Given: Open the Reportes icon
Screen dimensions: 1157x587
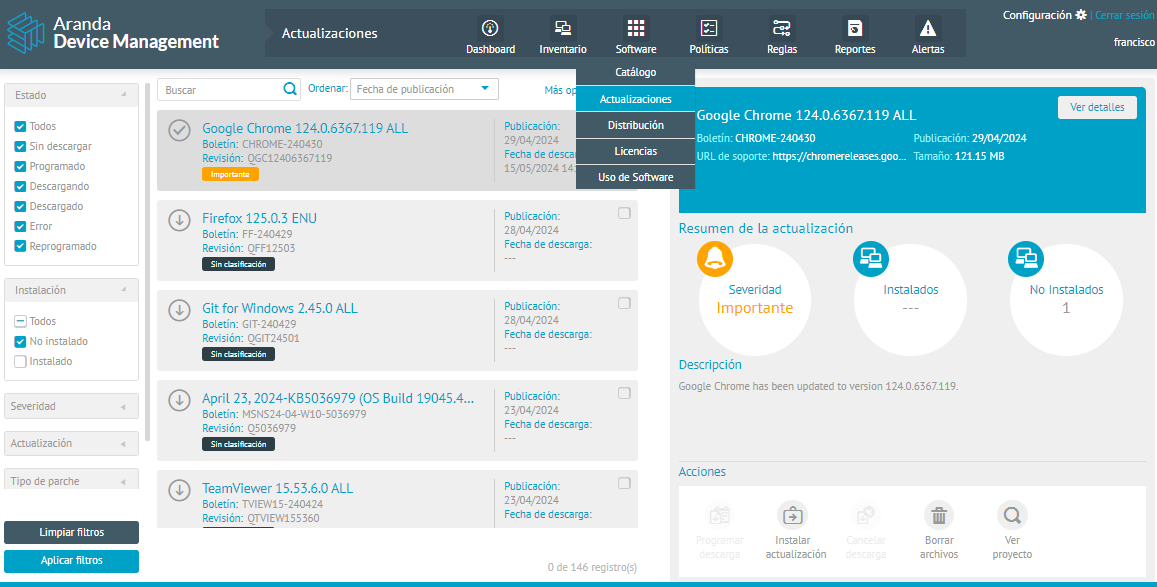Looking at the screenshot, I should click(854, 28).
